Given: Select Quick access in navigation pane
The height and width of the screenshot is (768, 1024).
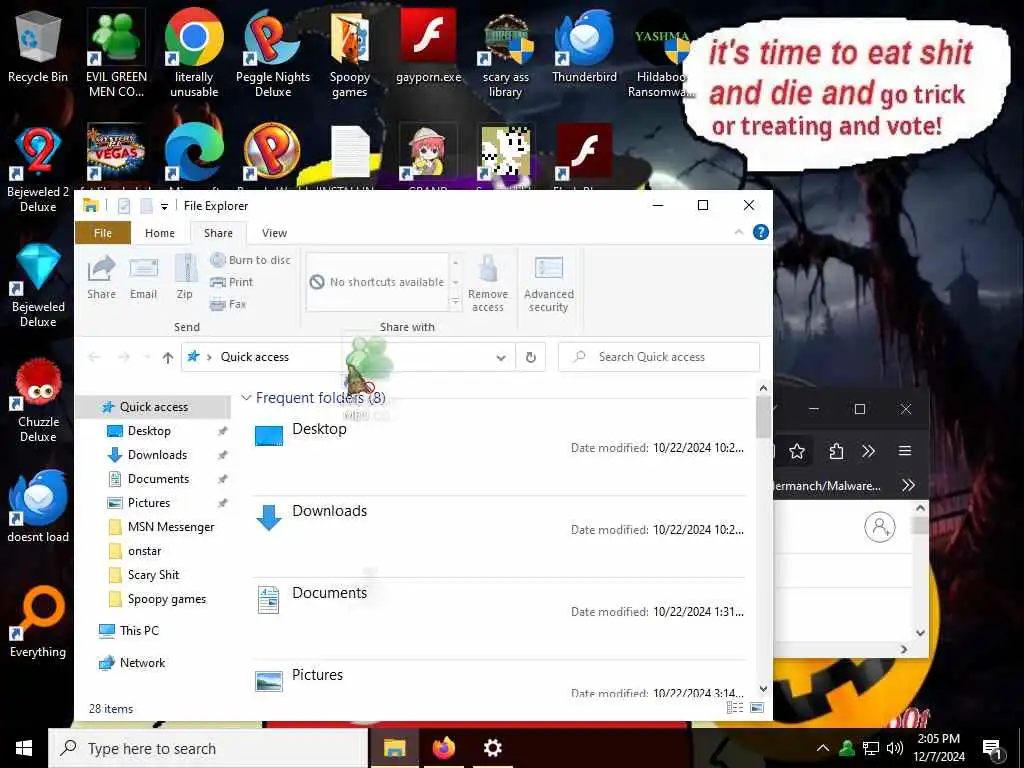Looking at the screenshot, I should (153, 407).
